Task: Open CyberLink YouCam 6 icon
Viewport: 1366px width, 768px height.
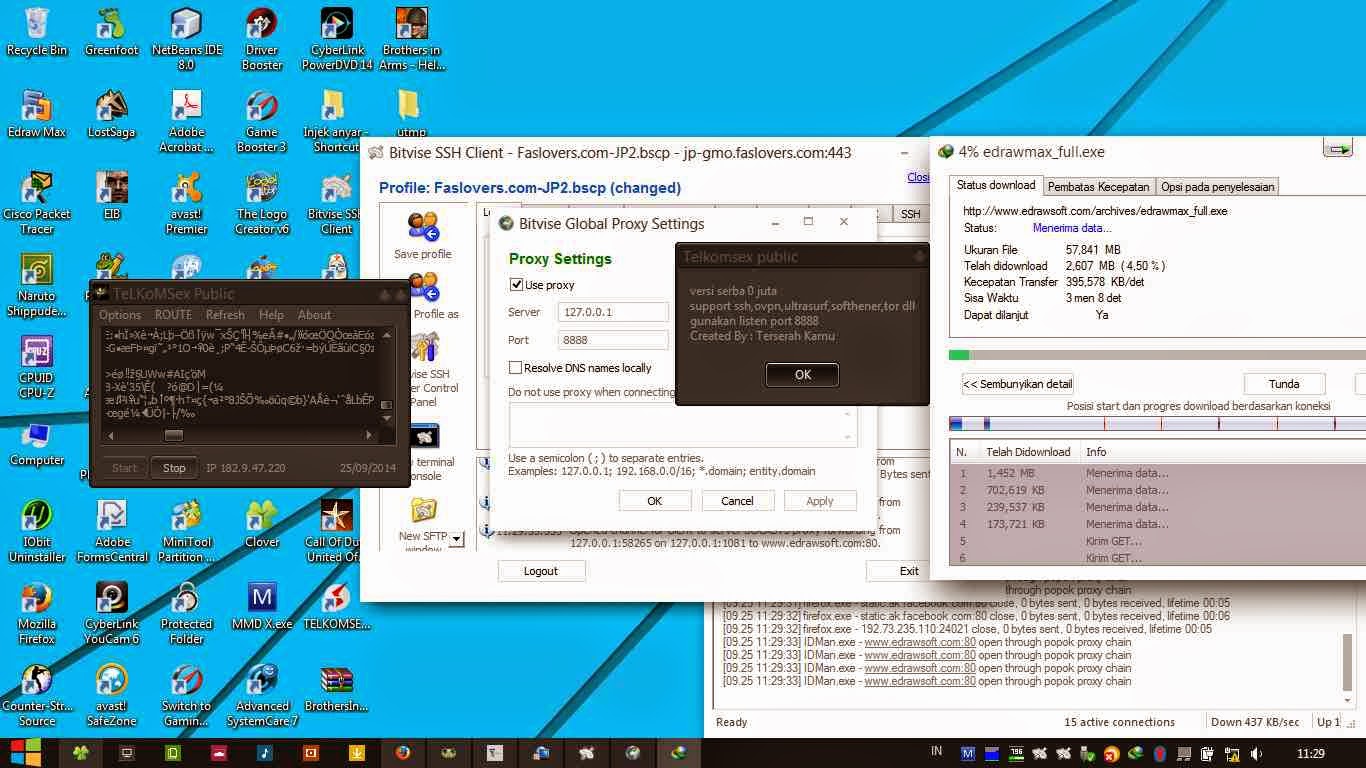Action: [112, 612]
